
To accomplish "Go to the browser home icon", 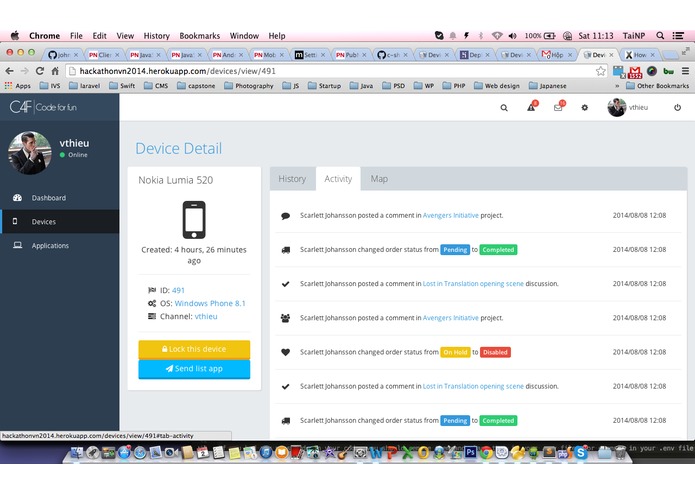I will (55, 71).
